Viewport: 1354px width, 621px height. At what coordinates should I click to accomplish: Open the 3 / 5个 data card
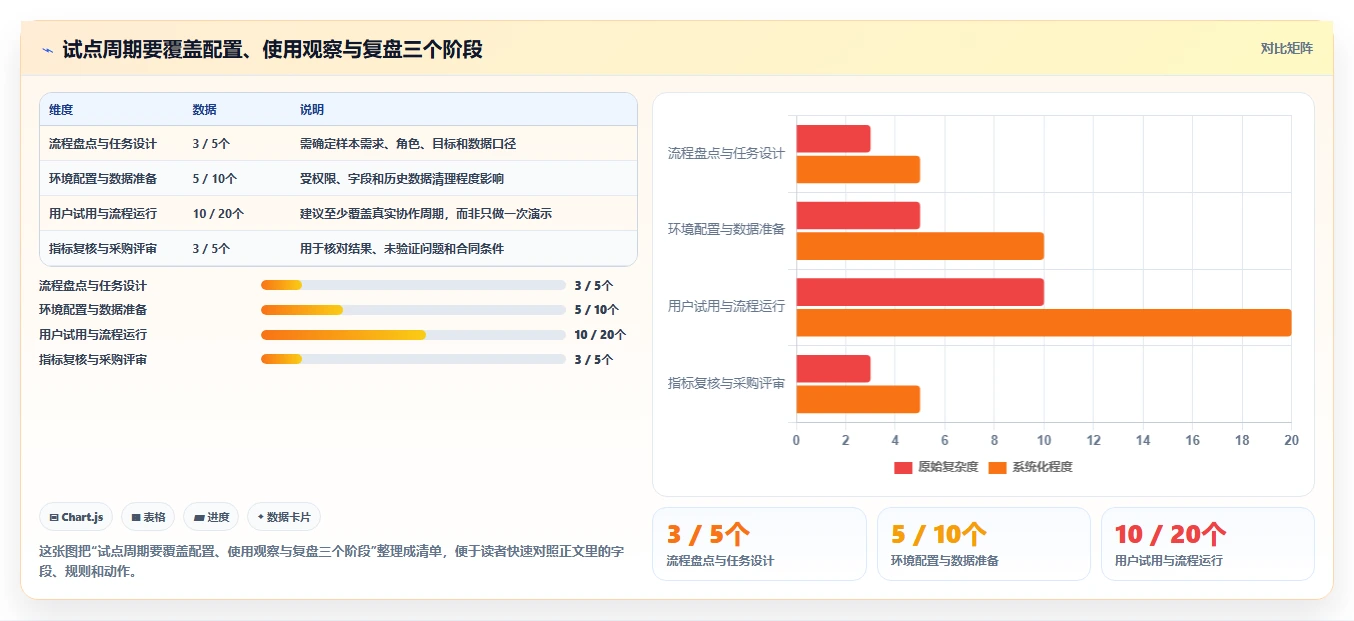point(759,544)
